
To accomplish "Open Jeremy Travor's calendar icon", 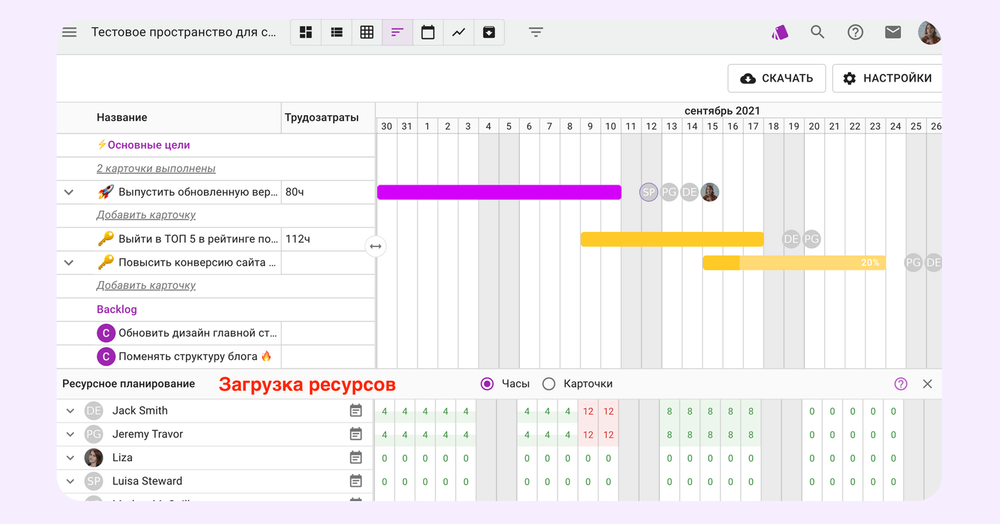I will point(356,434).
